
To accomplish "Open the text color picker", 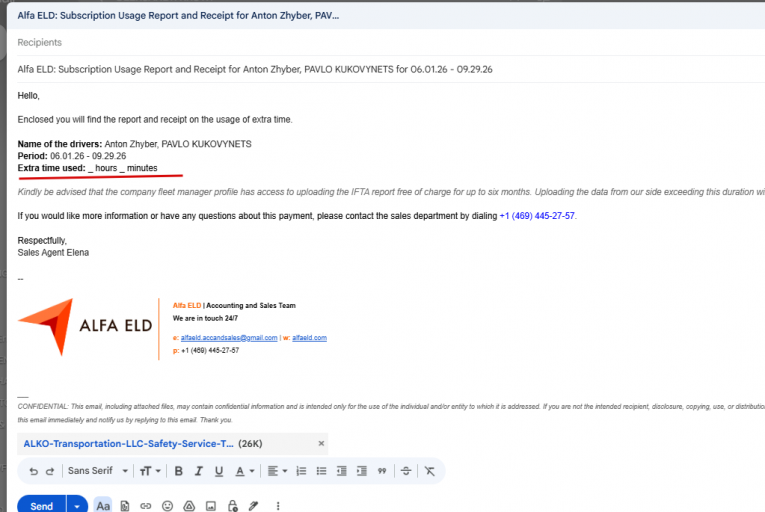I will (x=244, y=471).
